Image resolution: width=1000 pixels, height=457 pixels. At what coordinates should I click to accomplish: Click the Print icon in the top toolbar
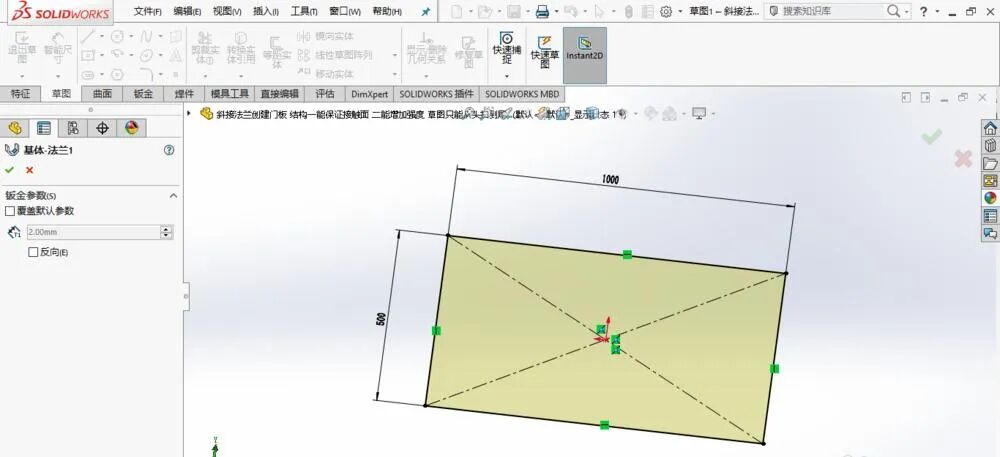[x=542, y=11]
